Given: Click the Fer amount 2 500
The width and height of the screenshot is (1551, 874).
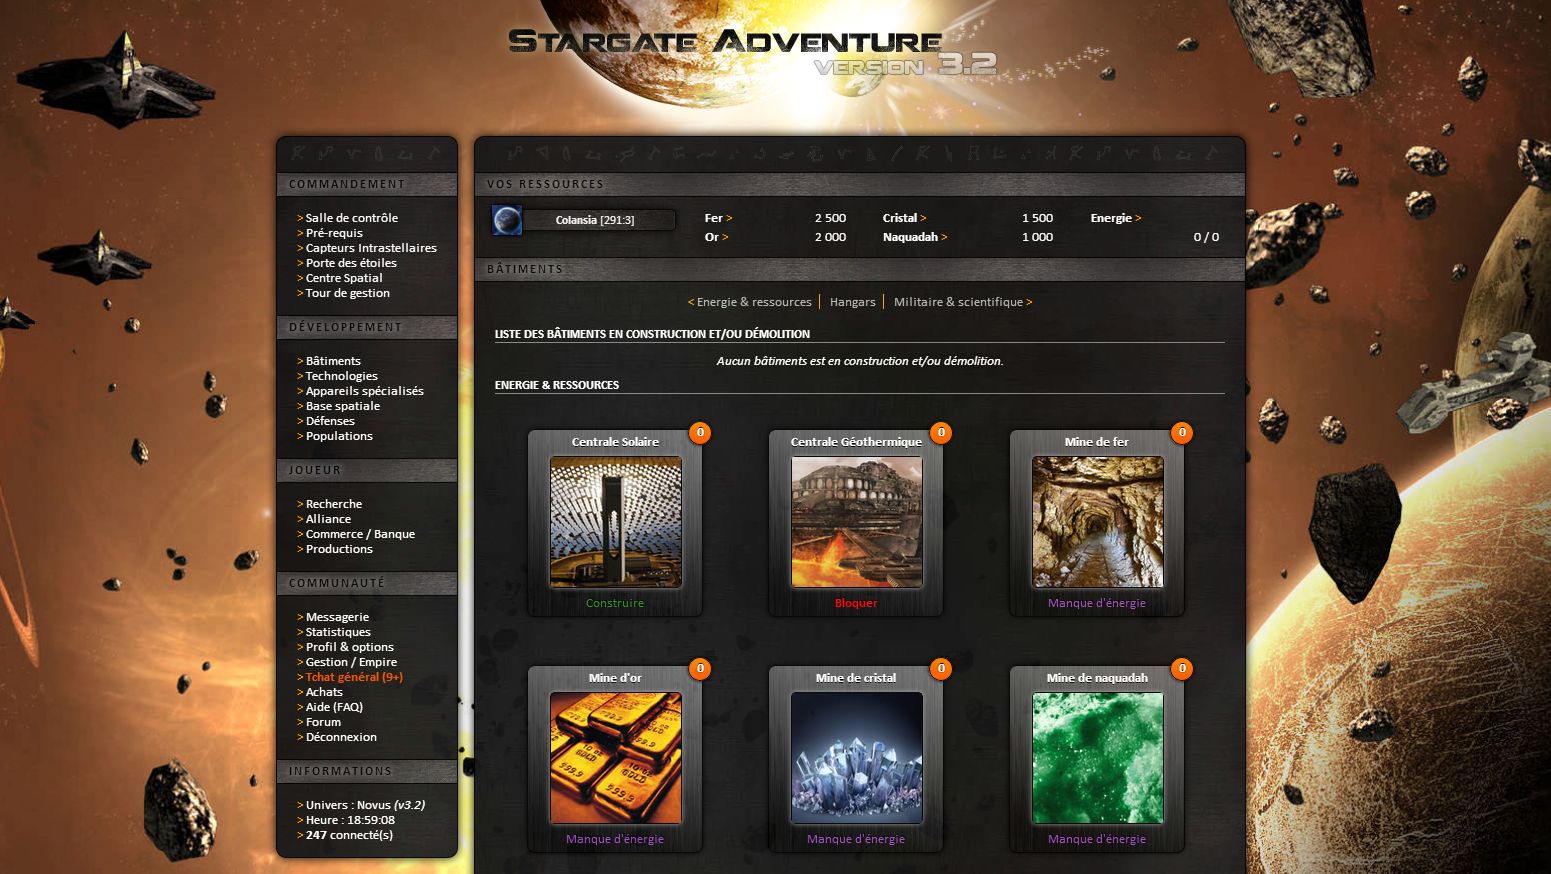Looking at the screenshot, I should coord(830,218).
